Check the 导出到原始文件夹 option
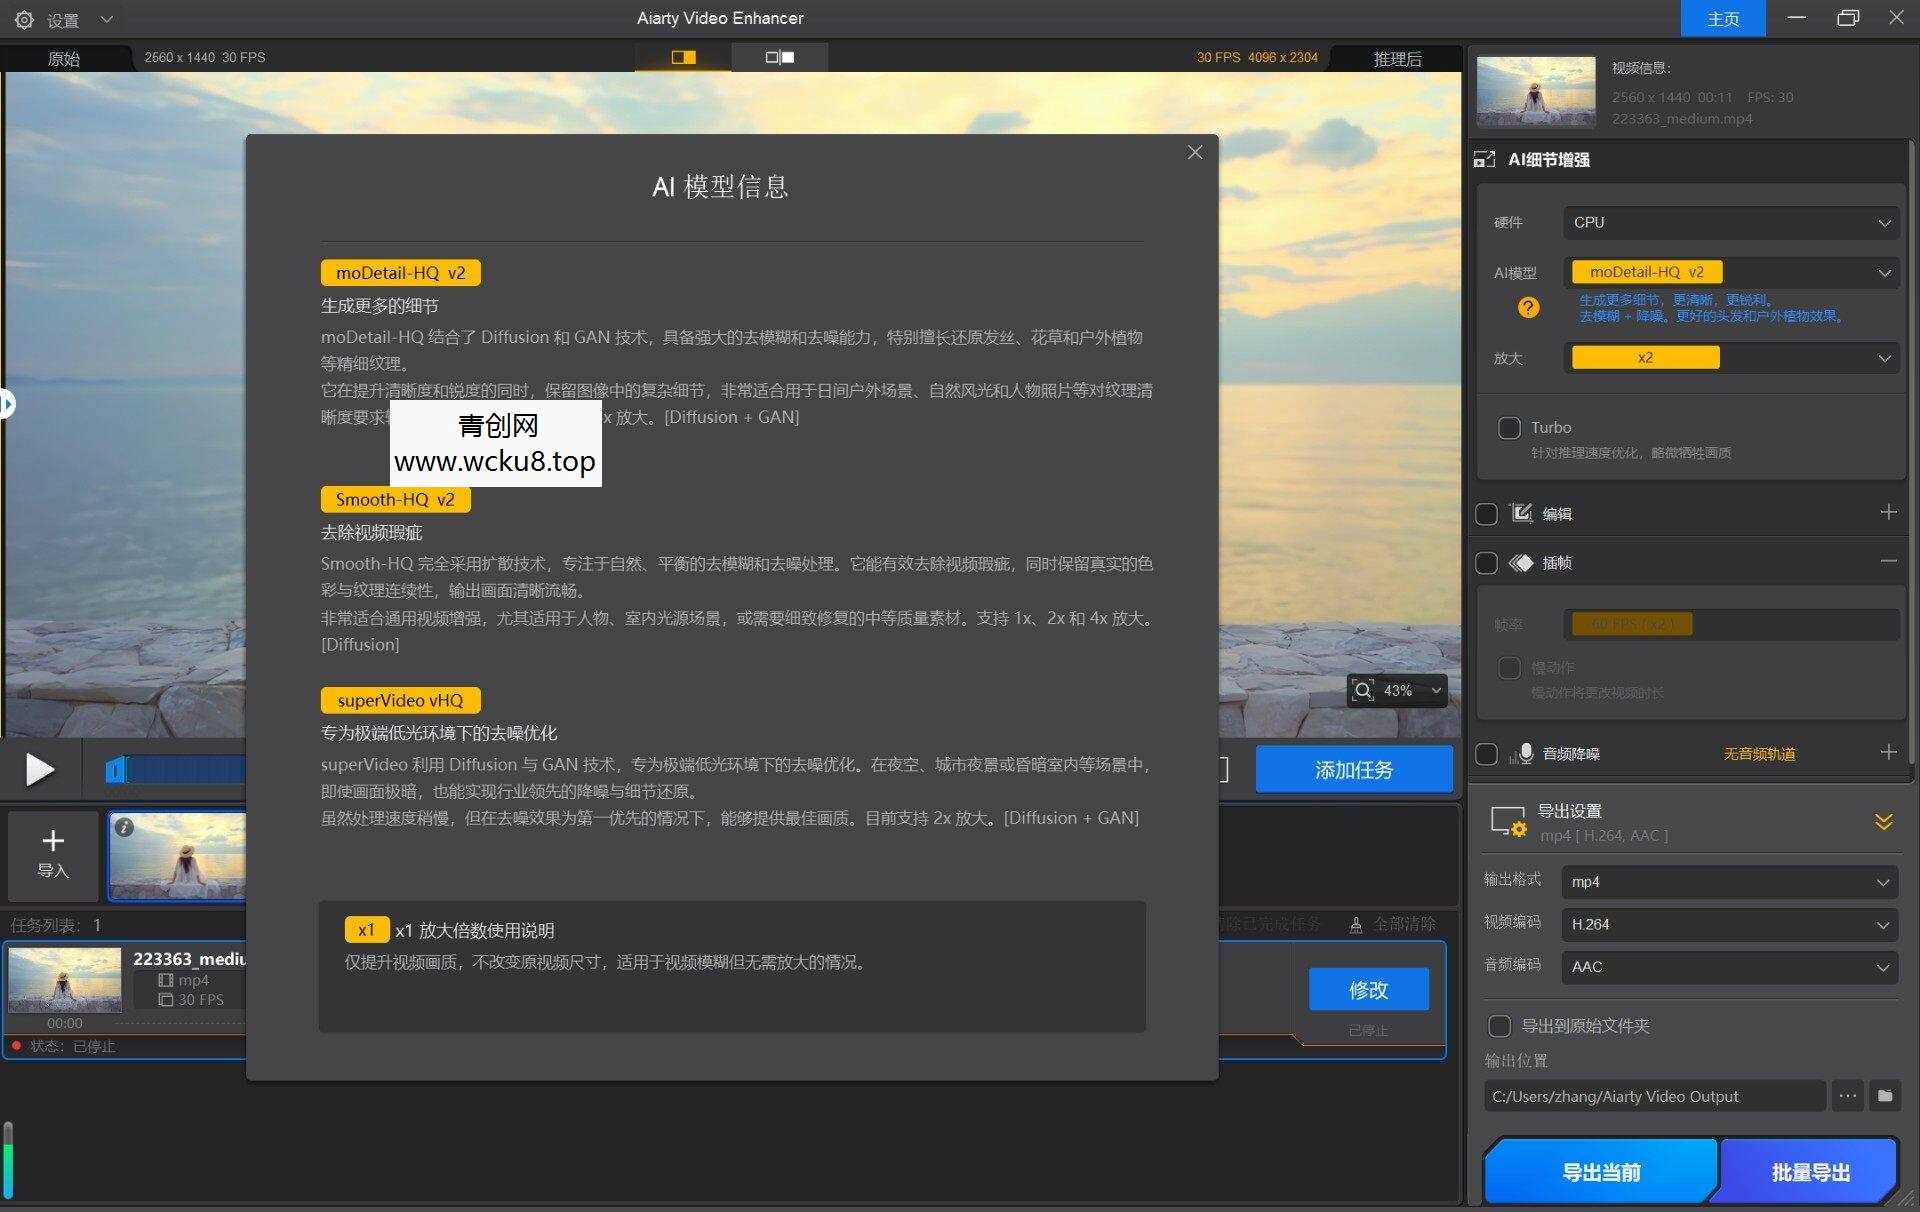This screenshot has width=1920, height=1212. (1499, 1025)
